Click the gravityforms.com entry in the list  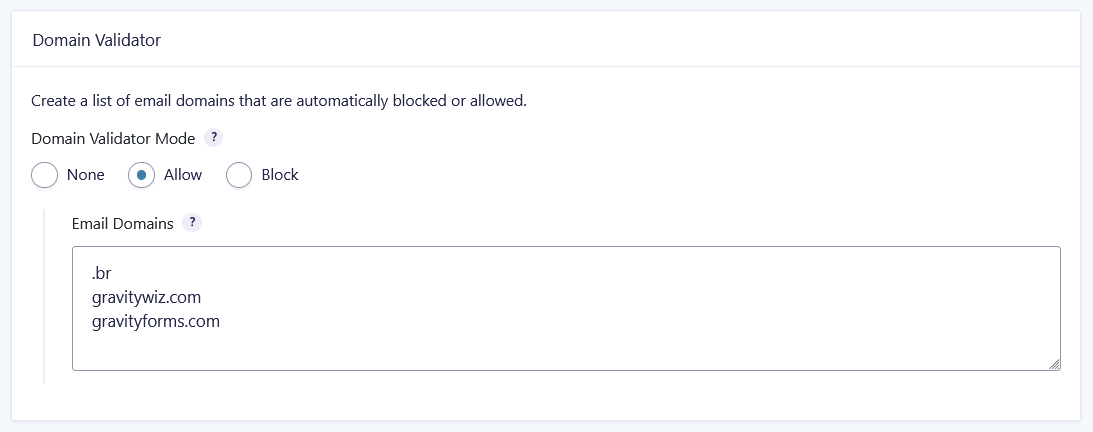tap(155, 322)
